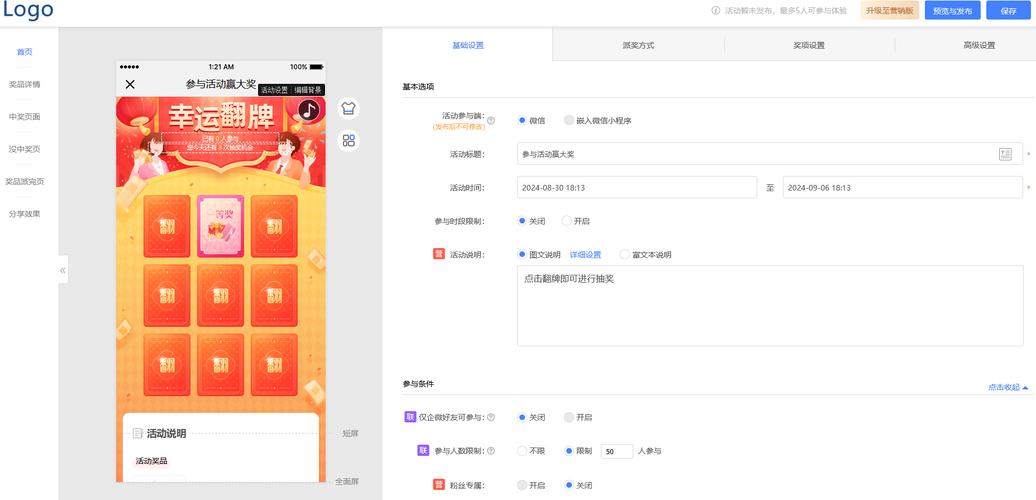Click the 预览与发布 button
This screenshot has height=500, width=1036.
(x=952, y=11)
